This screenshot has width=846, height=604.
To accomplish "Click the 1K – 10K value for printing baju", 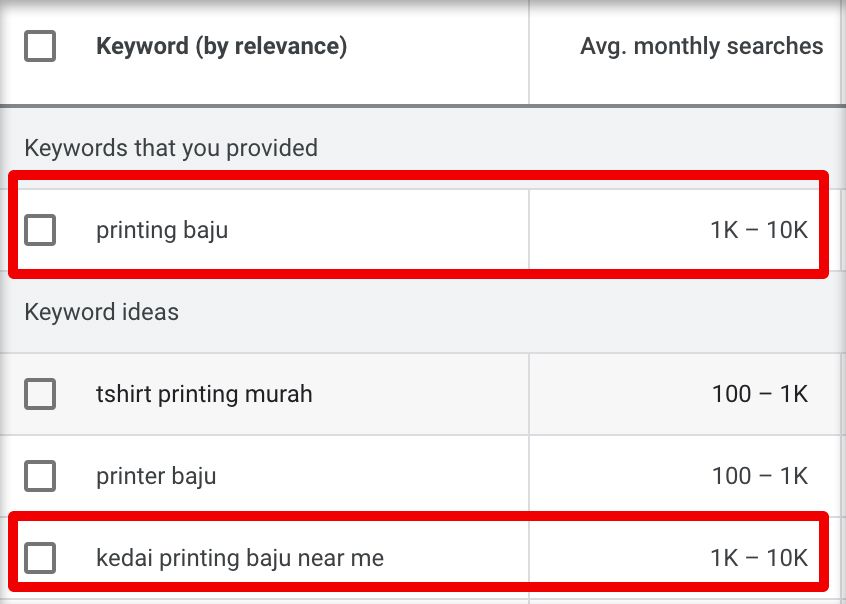I will (x=759, y=230).
